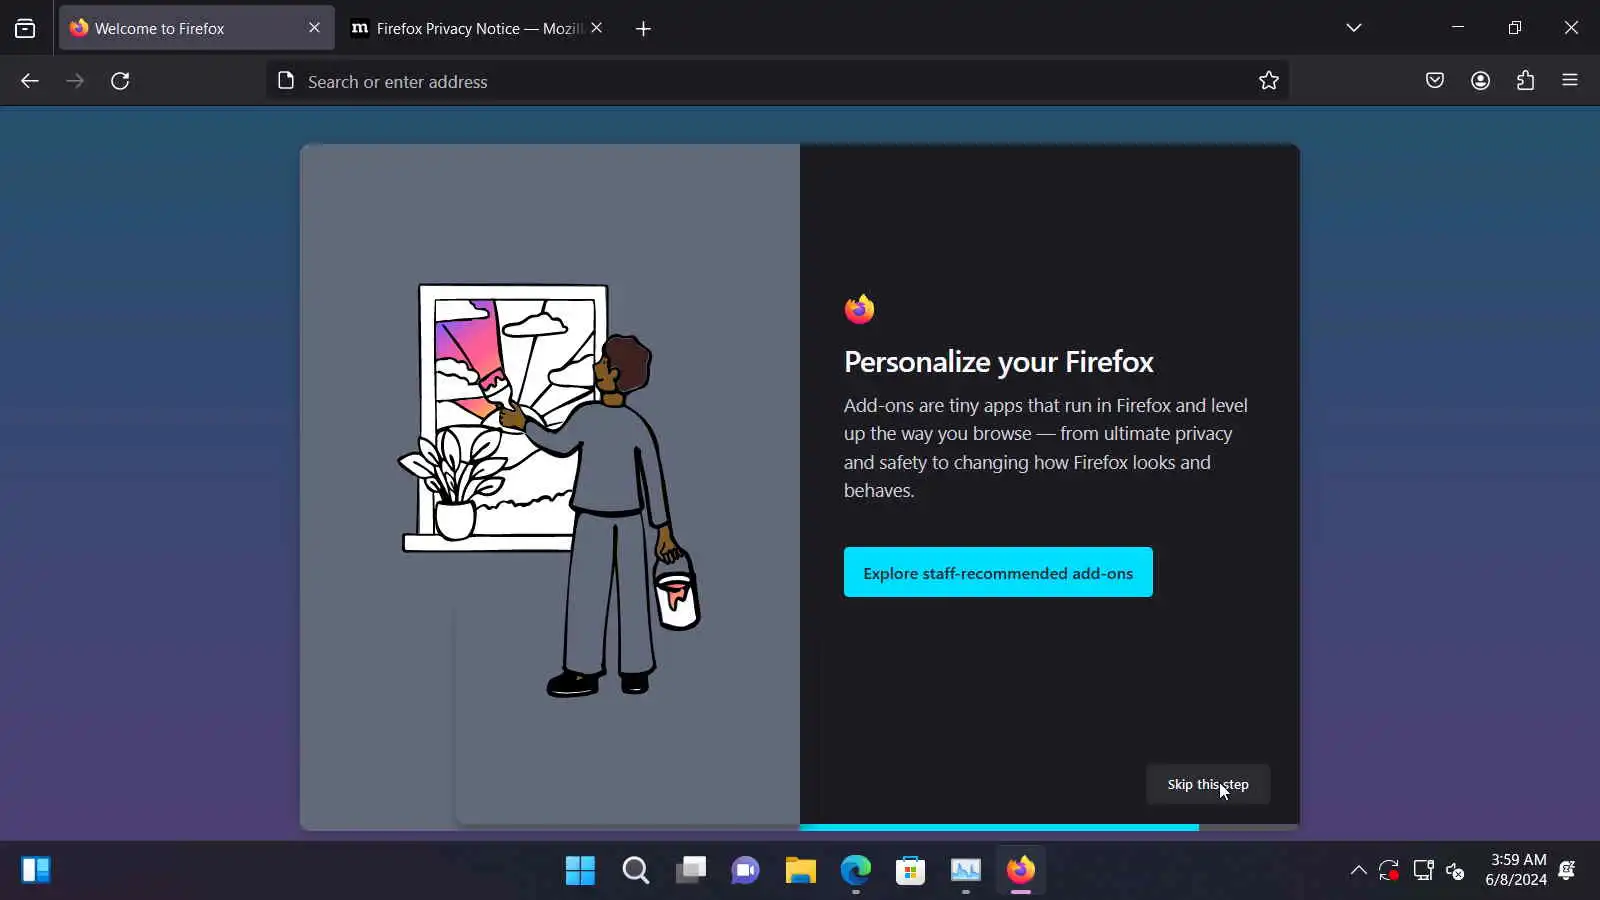Click the onboarding progress bar
This screenshot has width=1600, height=900.
click(x=1049, y=827)
